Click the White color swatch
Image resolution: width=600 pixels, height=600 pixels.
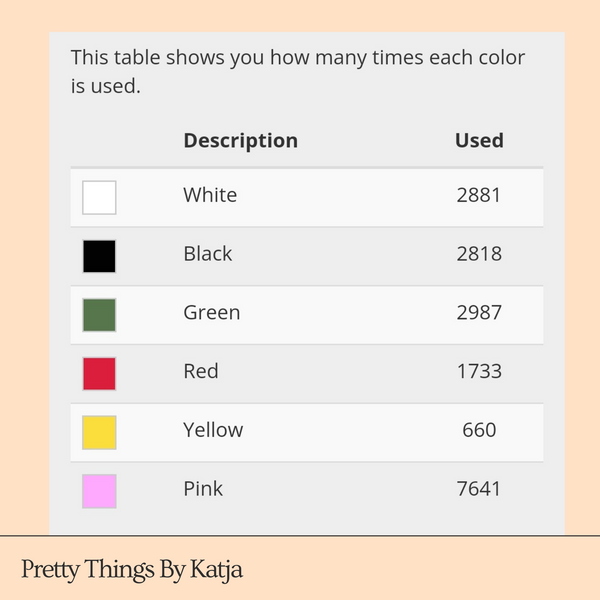[x=99, y=197]
